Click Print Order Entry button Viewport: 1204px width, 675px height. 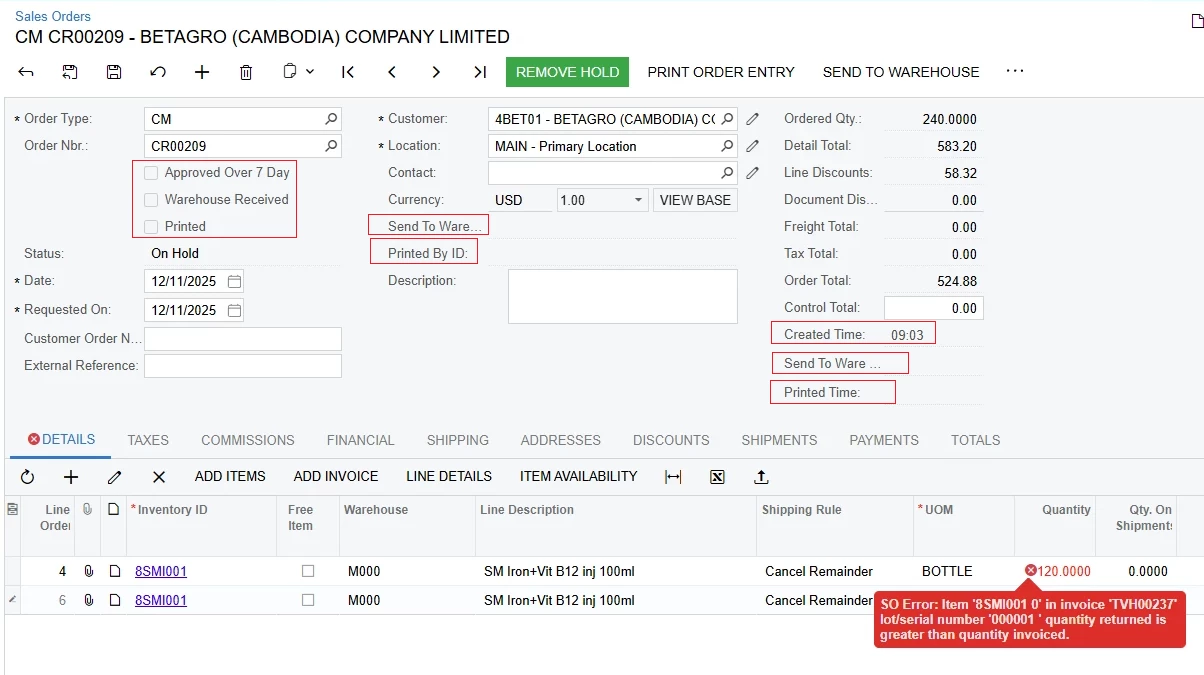(x=721, y=72)
